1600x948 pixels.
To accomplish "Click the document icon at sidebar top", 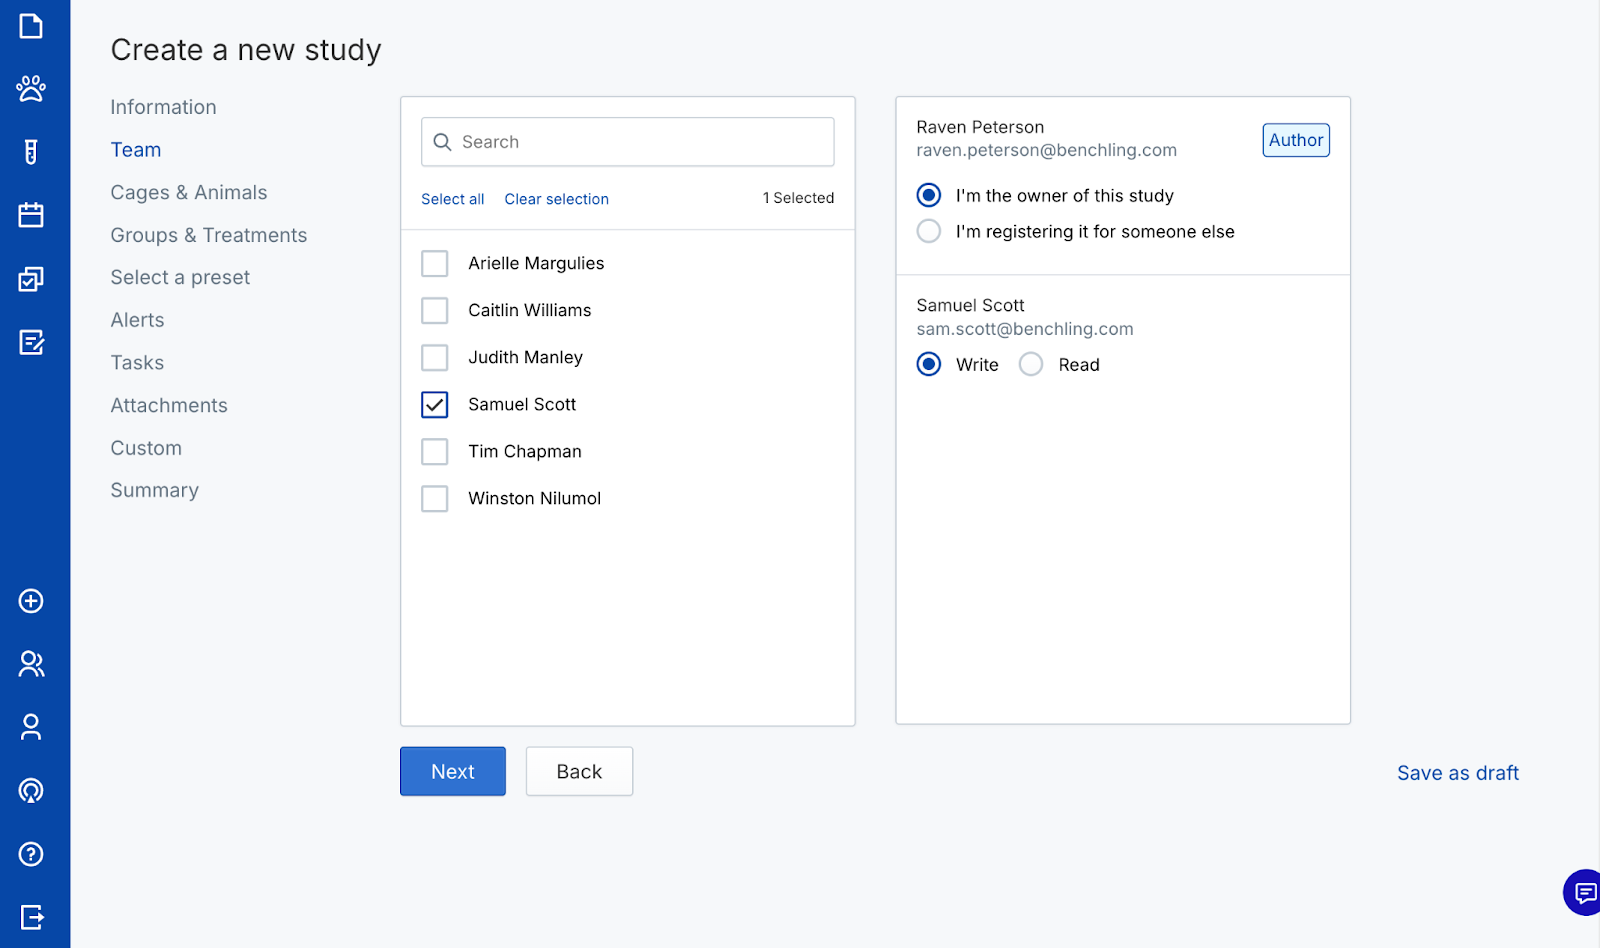I will tap(31, 26).
